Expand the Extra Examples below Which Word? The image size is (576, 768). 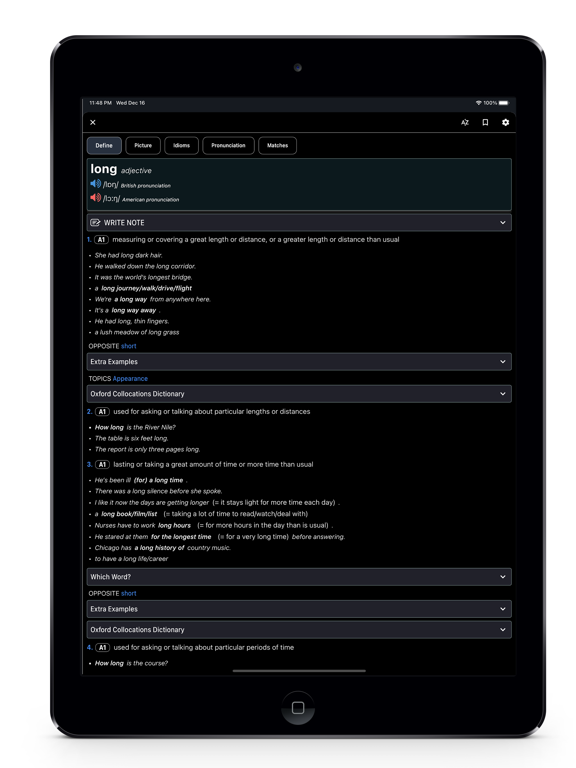coord(299,609)
